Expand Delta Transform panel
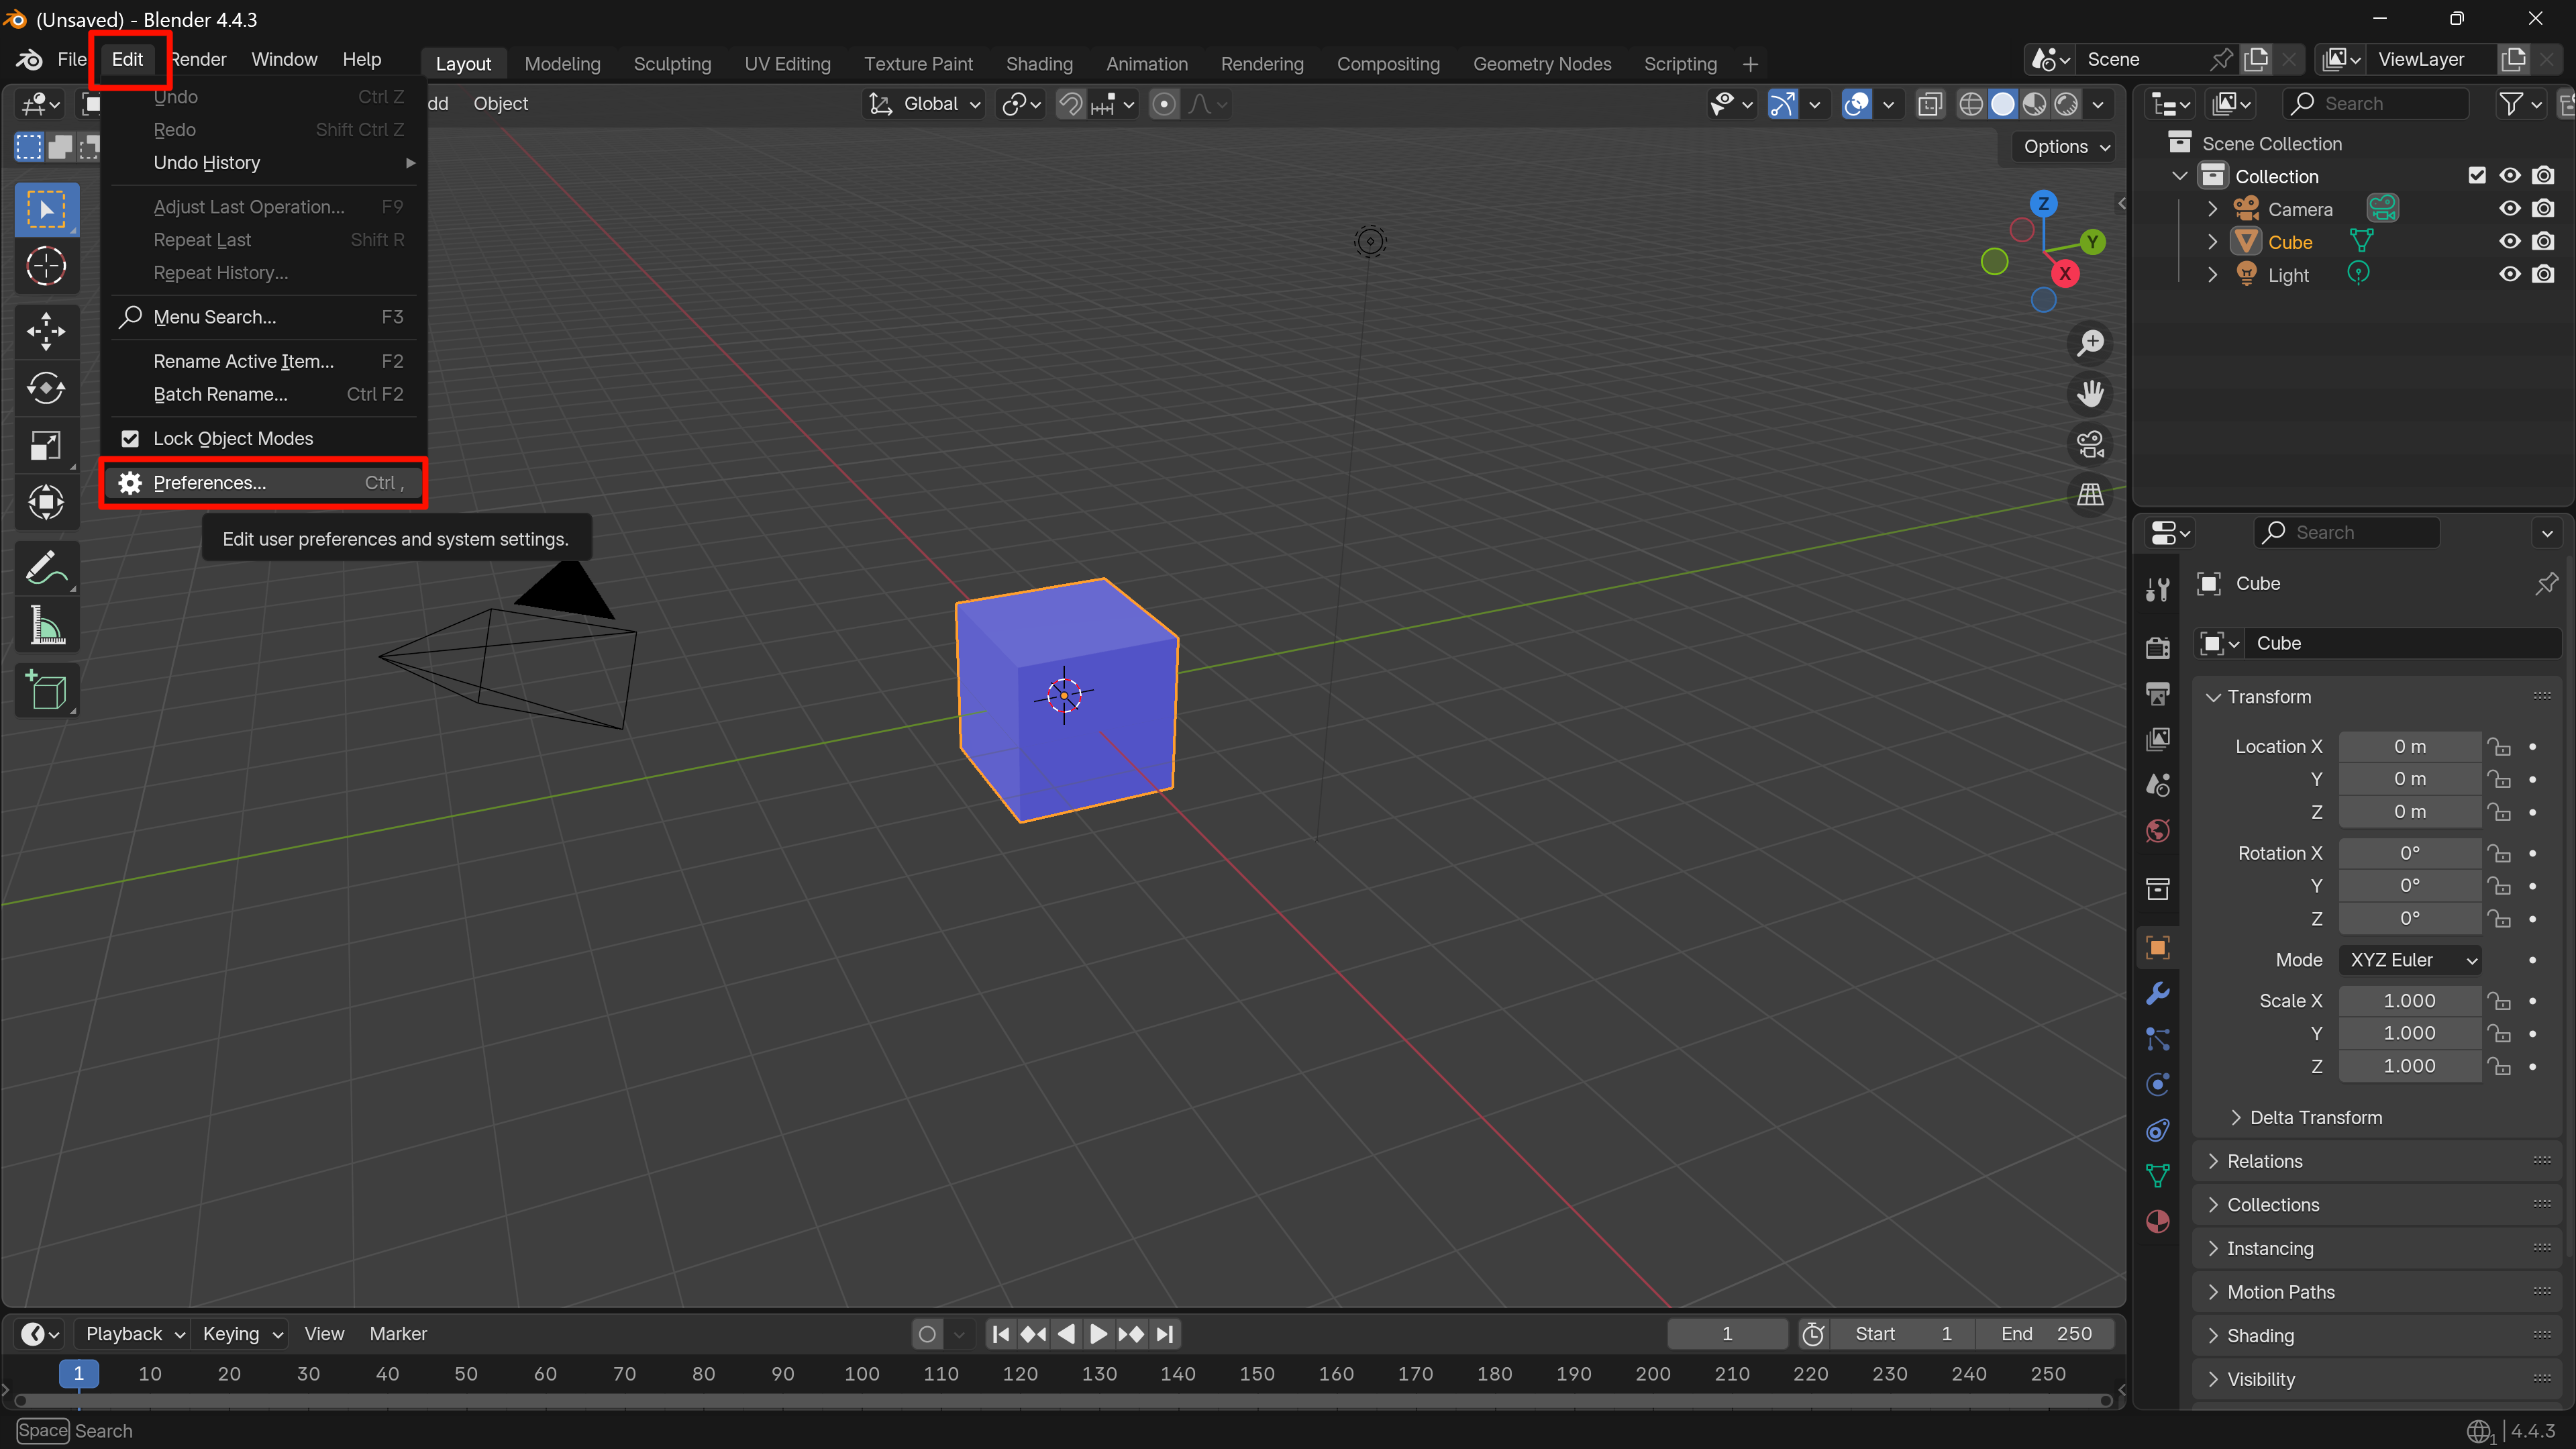This screenshot has height=1449, width=2576. (x=2316, y=1118)
